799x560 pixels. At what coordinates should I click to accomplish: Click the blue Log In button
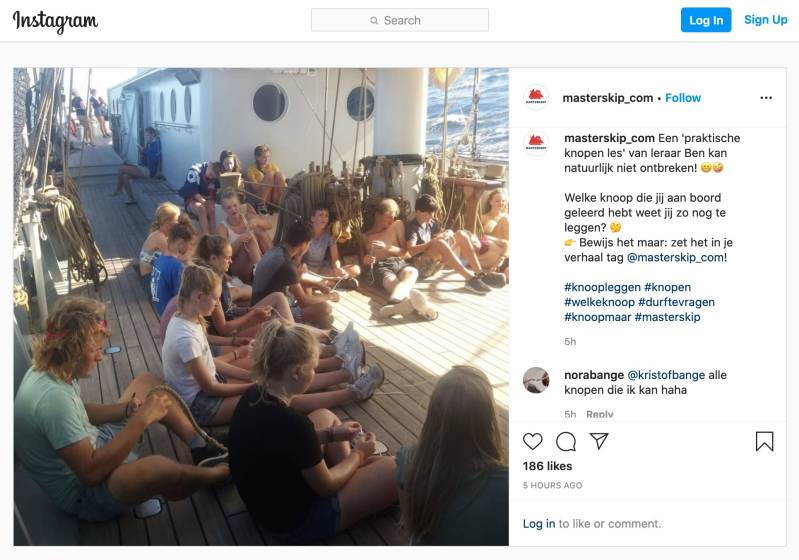point(706,20)
